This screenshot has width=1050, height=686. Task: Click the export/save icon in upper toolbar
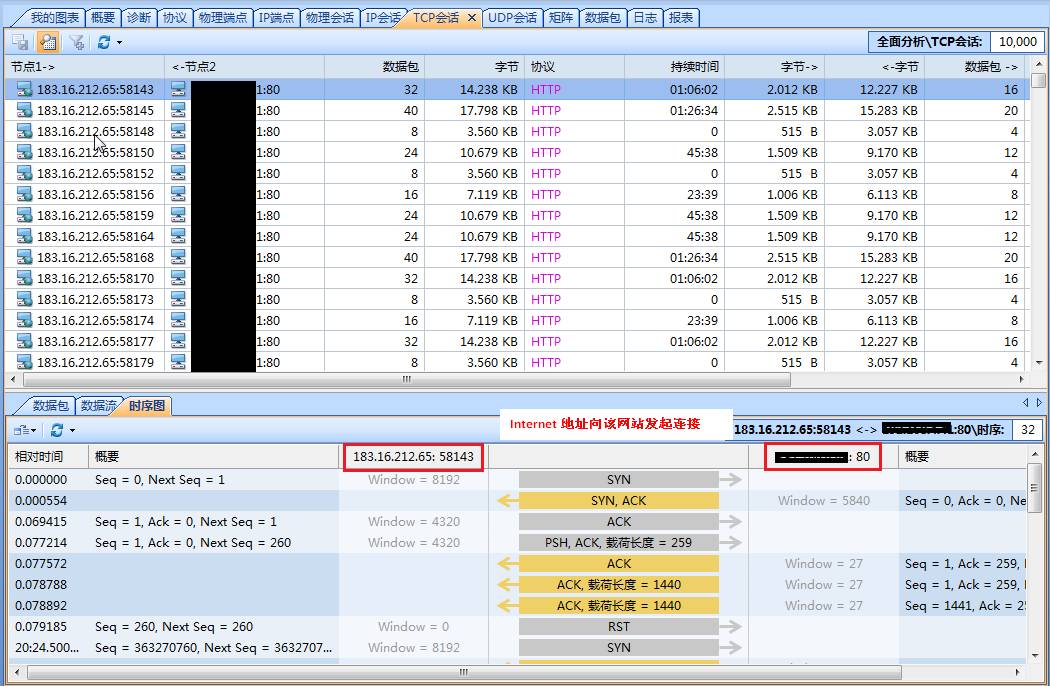coord(20,42)
